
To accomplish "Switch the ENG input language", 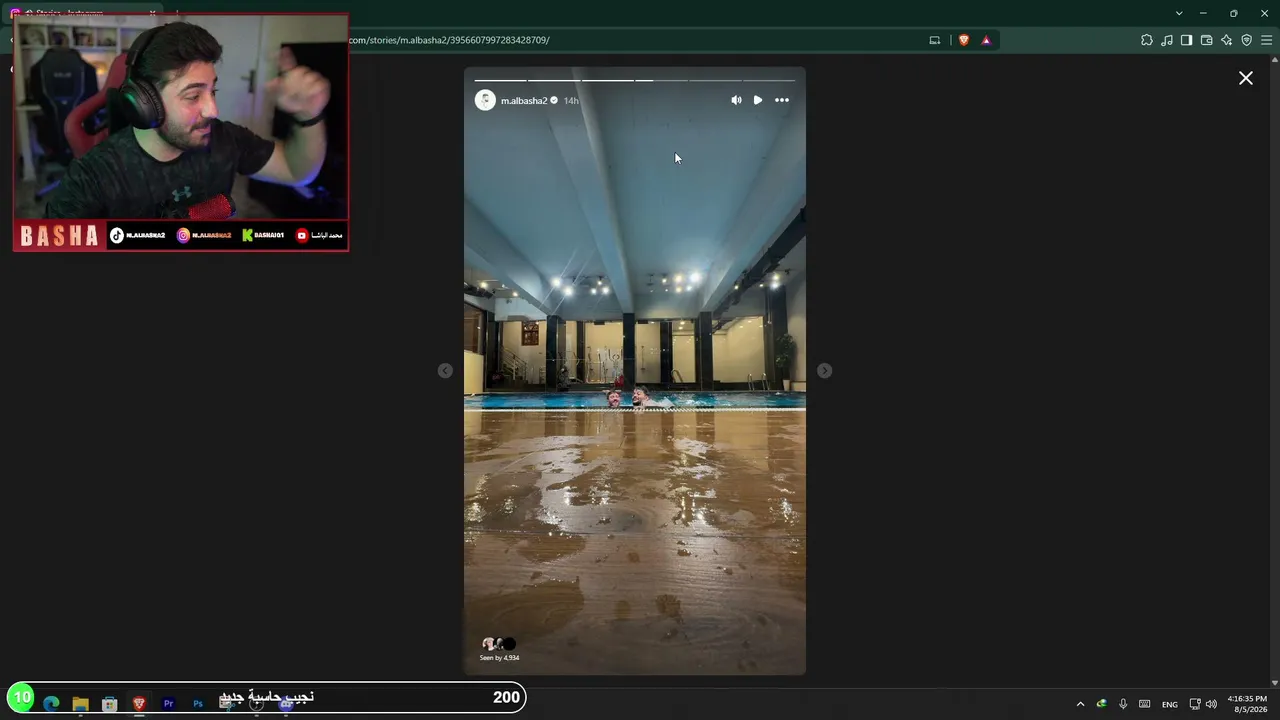I will click(1169, 704).
